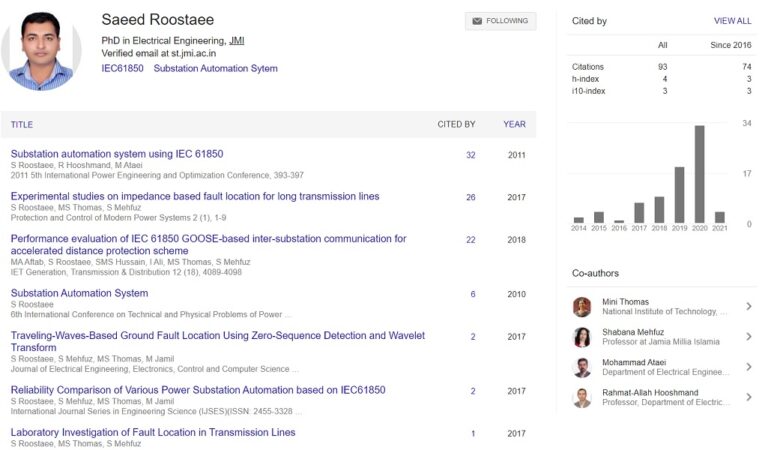This screenshot has width=768, height=450.
Task: Sort publications by the Title column header
Action: click(22, 125)
